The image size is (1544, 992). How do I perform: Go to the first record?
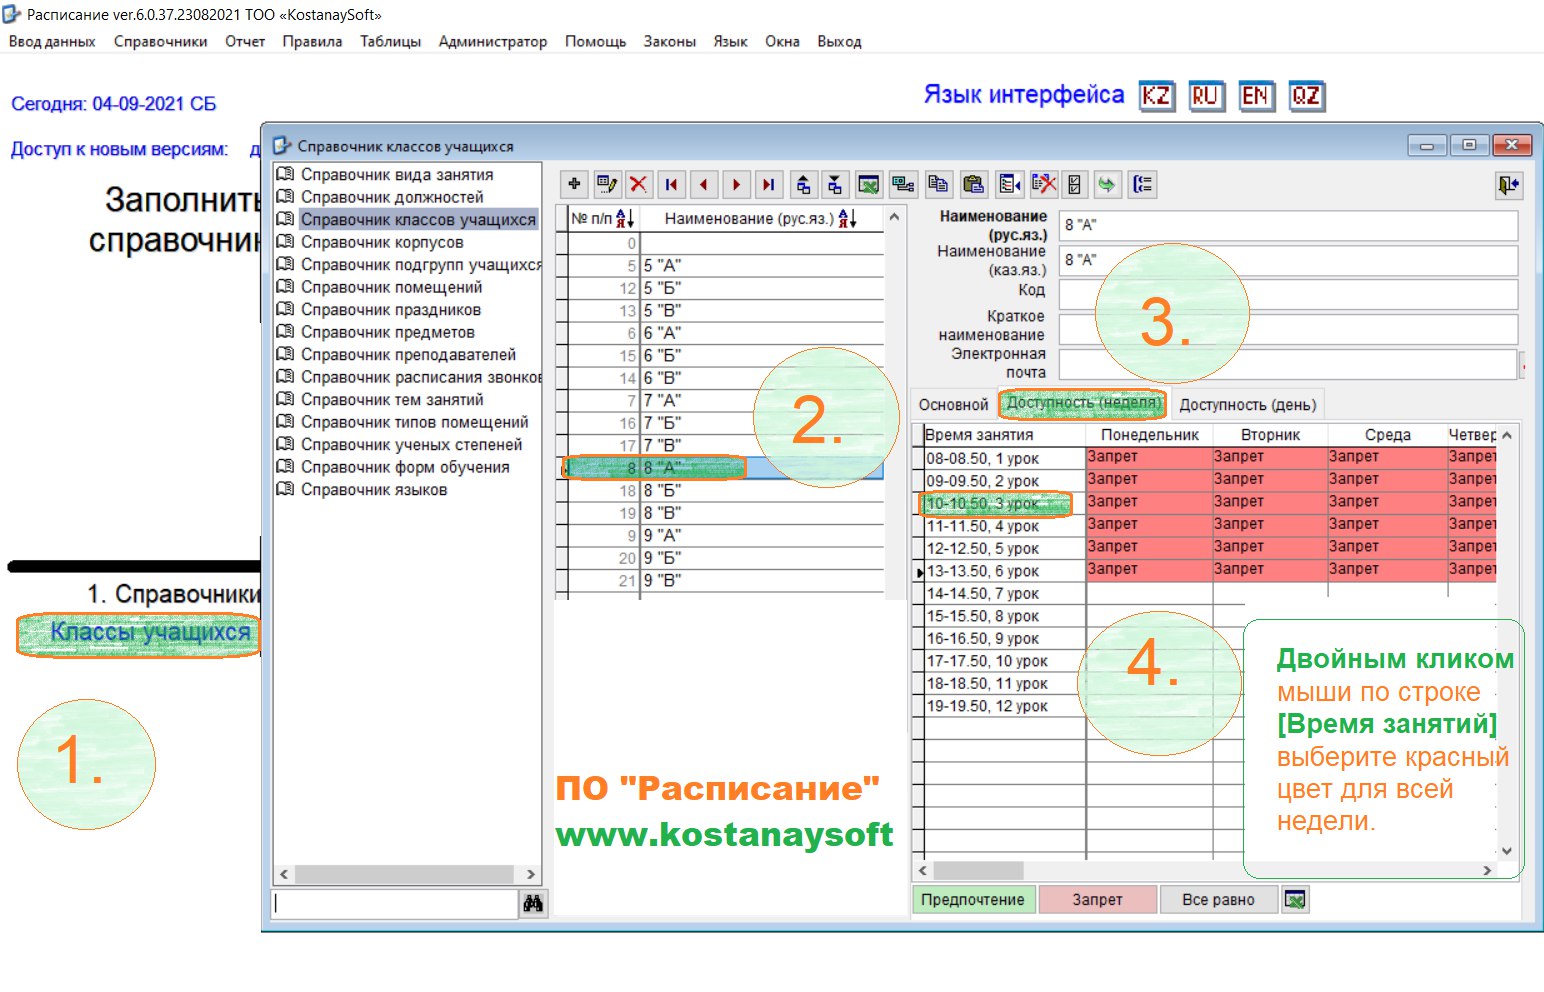pyautogui.click(x=671, y=184)
